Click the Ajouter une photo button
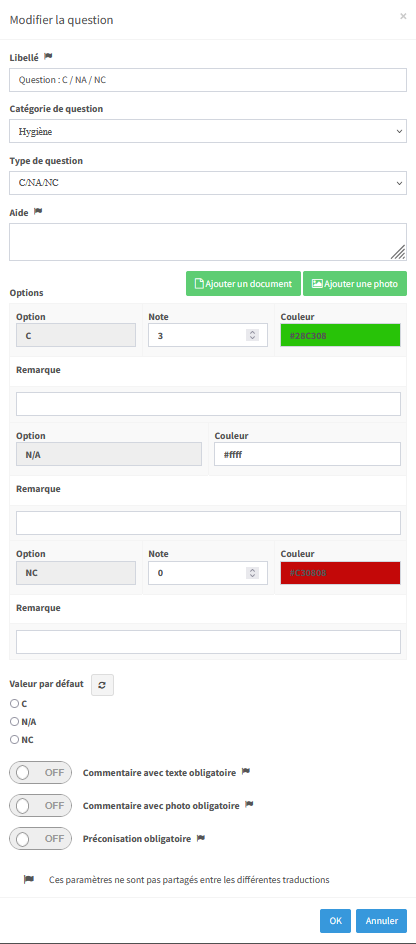Viewport: 416px width, 944px height. coord(355,284)
